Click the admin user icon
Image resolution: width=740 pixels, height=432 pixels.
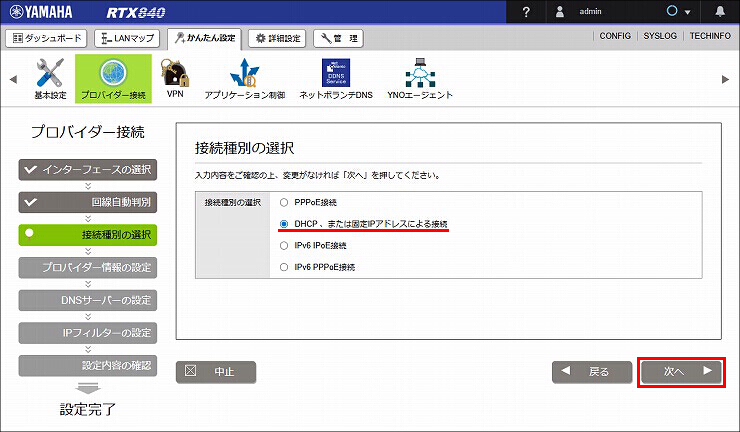click(x=560, y=11)
